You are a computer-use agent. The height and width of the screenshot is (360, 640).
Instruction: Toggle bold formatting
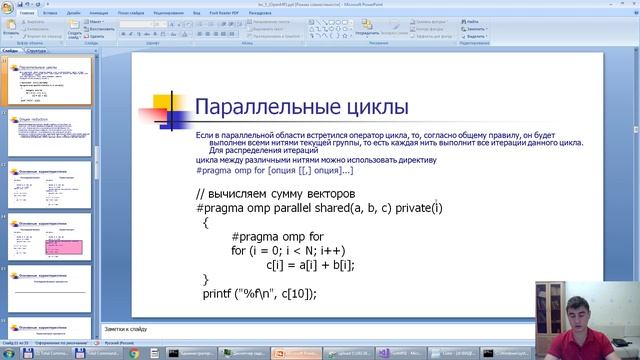(x=123, y=34)
